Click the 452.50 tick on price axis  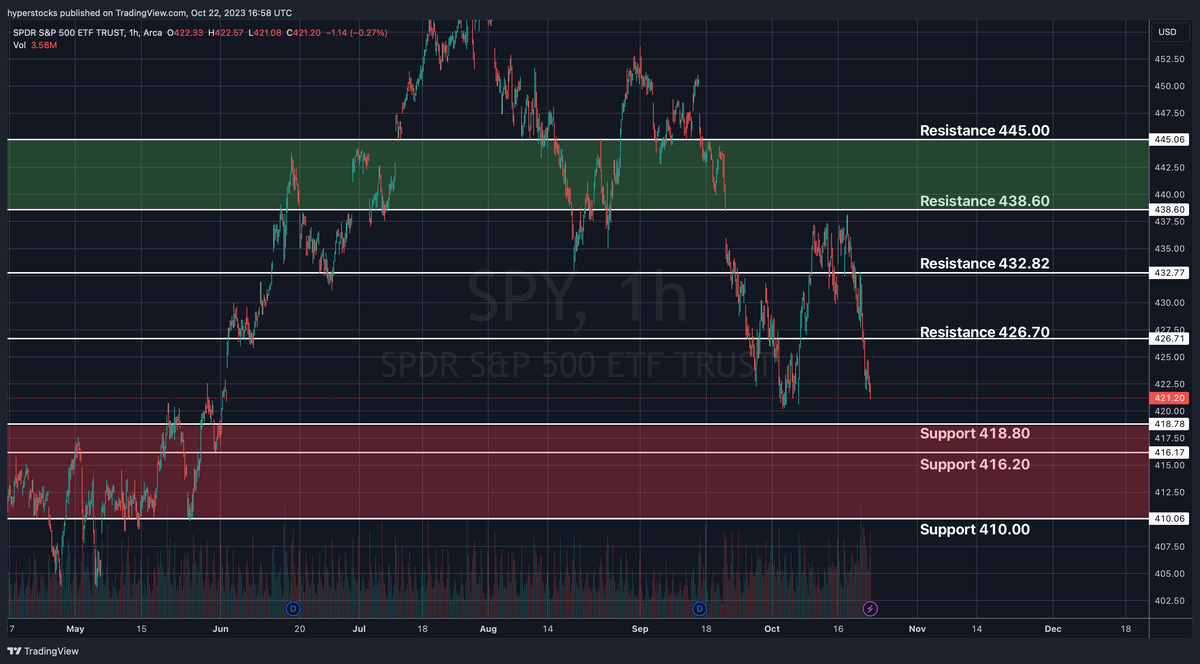pyautogui.click(x=1170, y=58)
